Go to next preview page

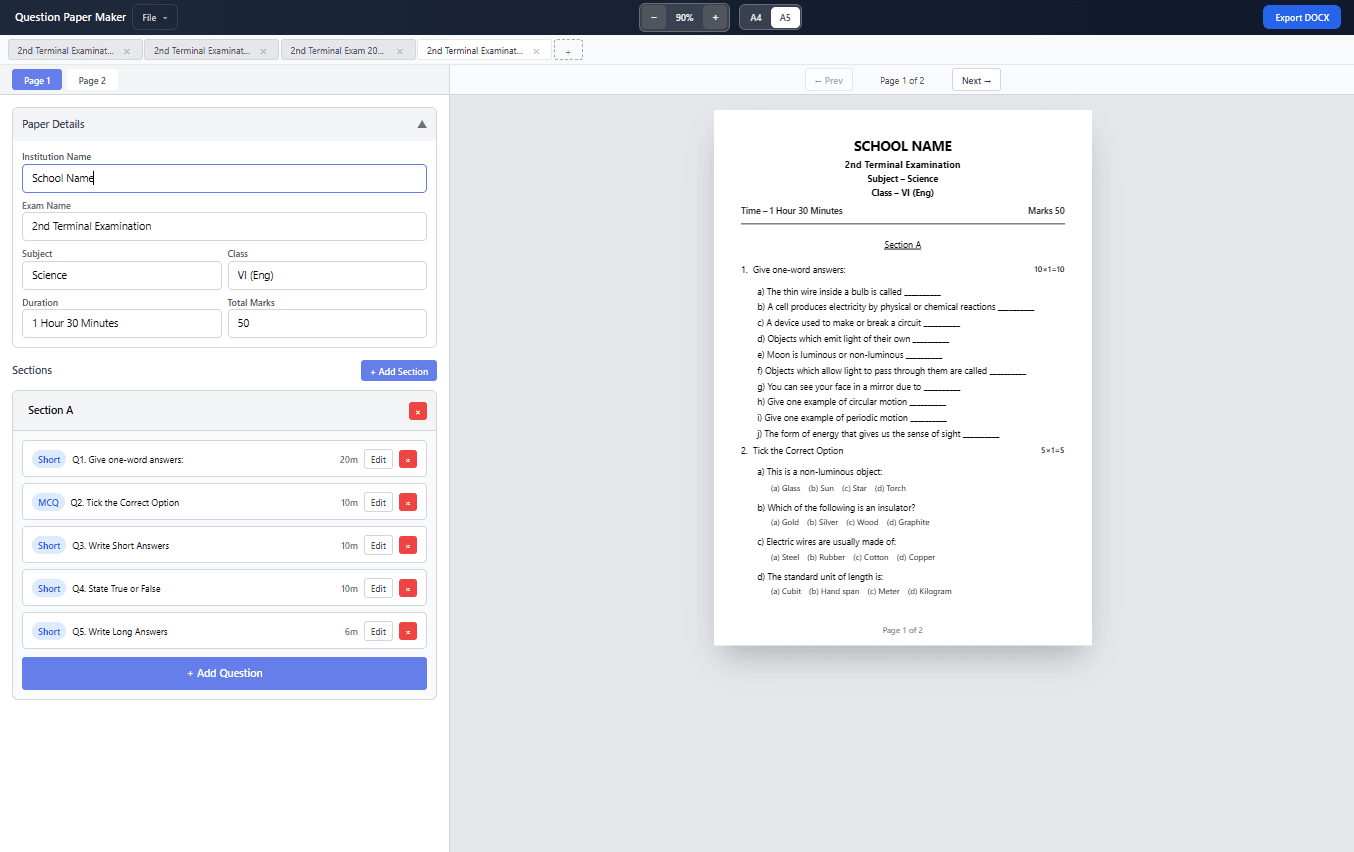975,81
